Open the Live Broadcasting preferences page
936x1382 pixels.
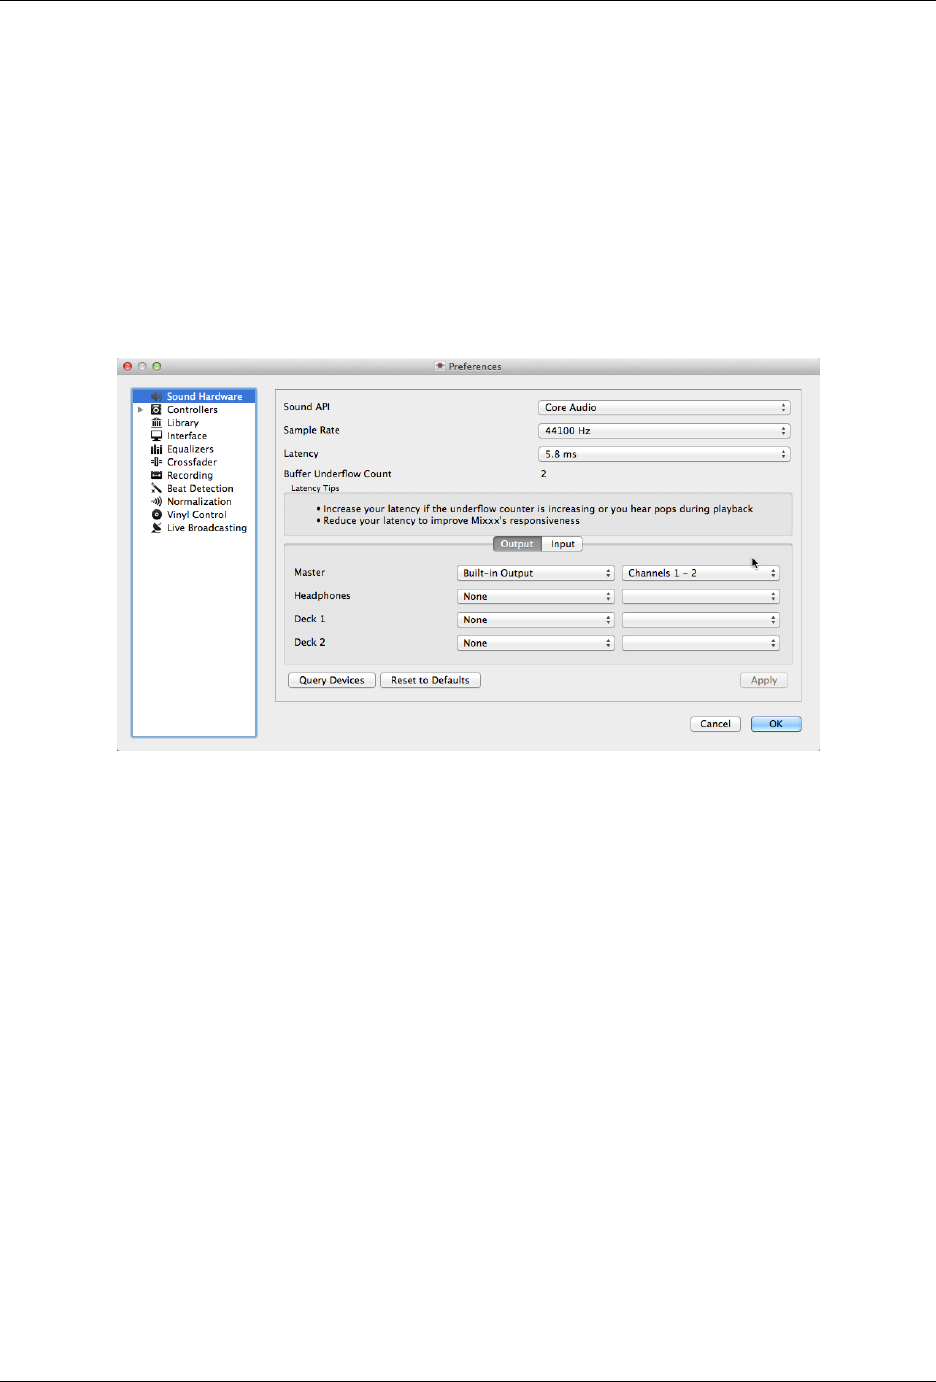207,528
